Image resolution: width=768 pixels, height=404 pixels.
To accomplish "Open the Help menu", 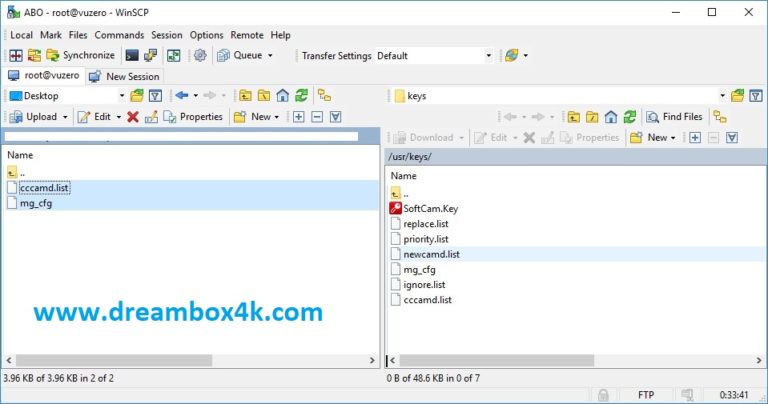I will pyautogui.click(x=280, y=35).
